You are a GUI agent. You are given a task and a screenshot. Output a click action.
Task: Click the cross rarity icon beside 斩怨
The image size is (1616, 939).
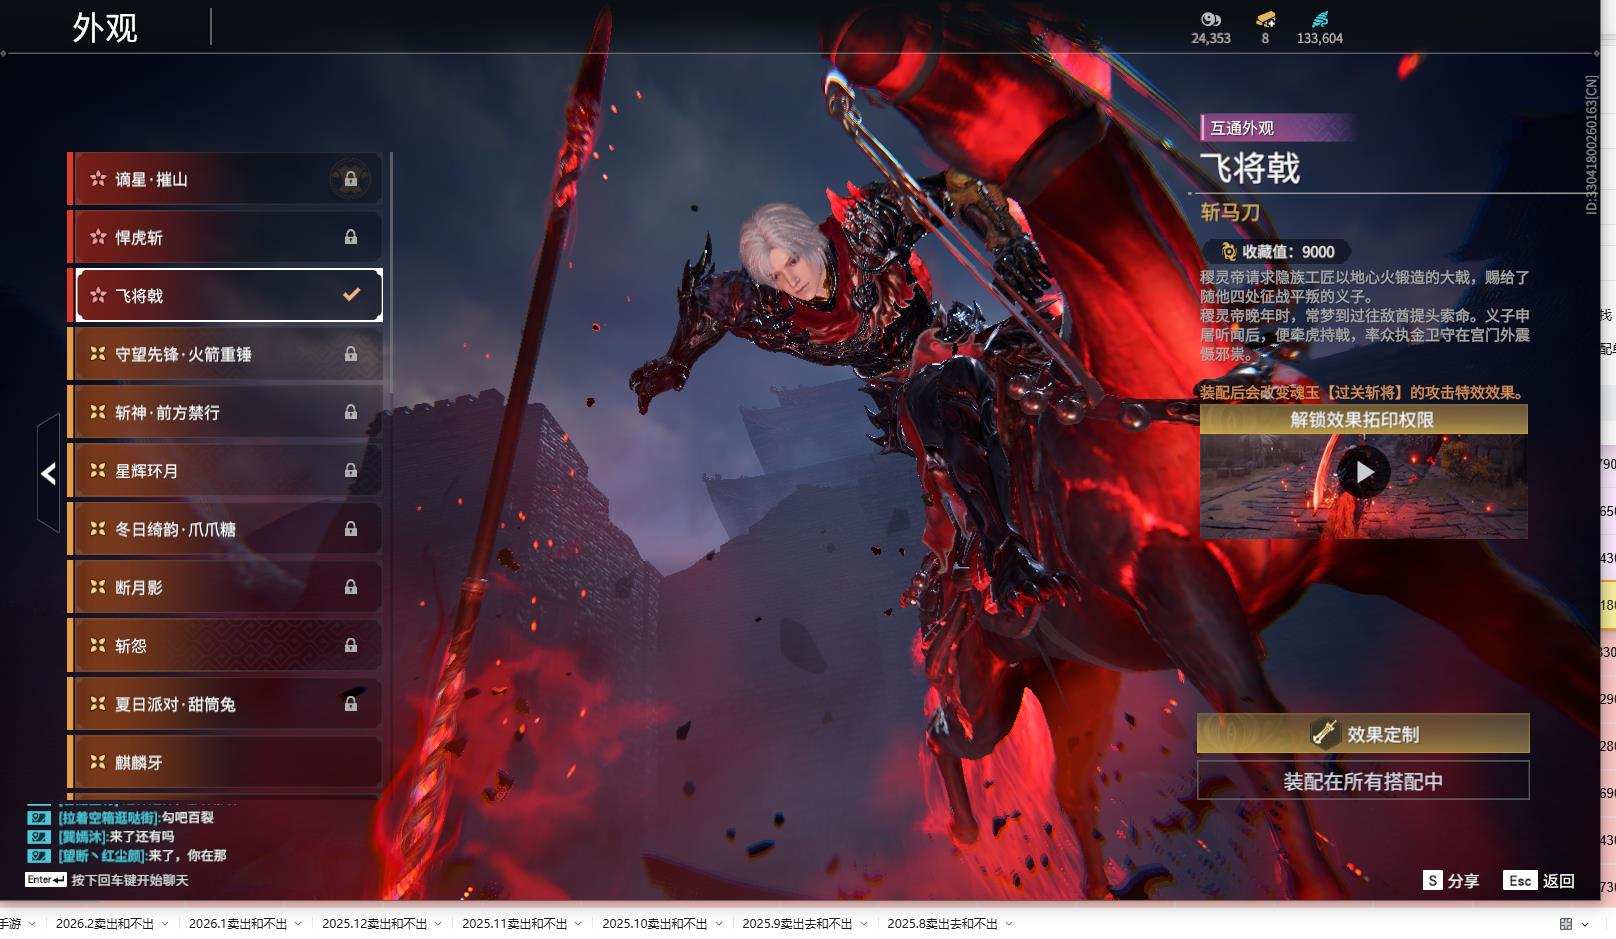coord(98,645)
